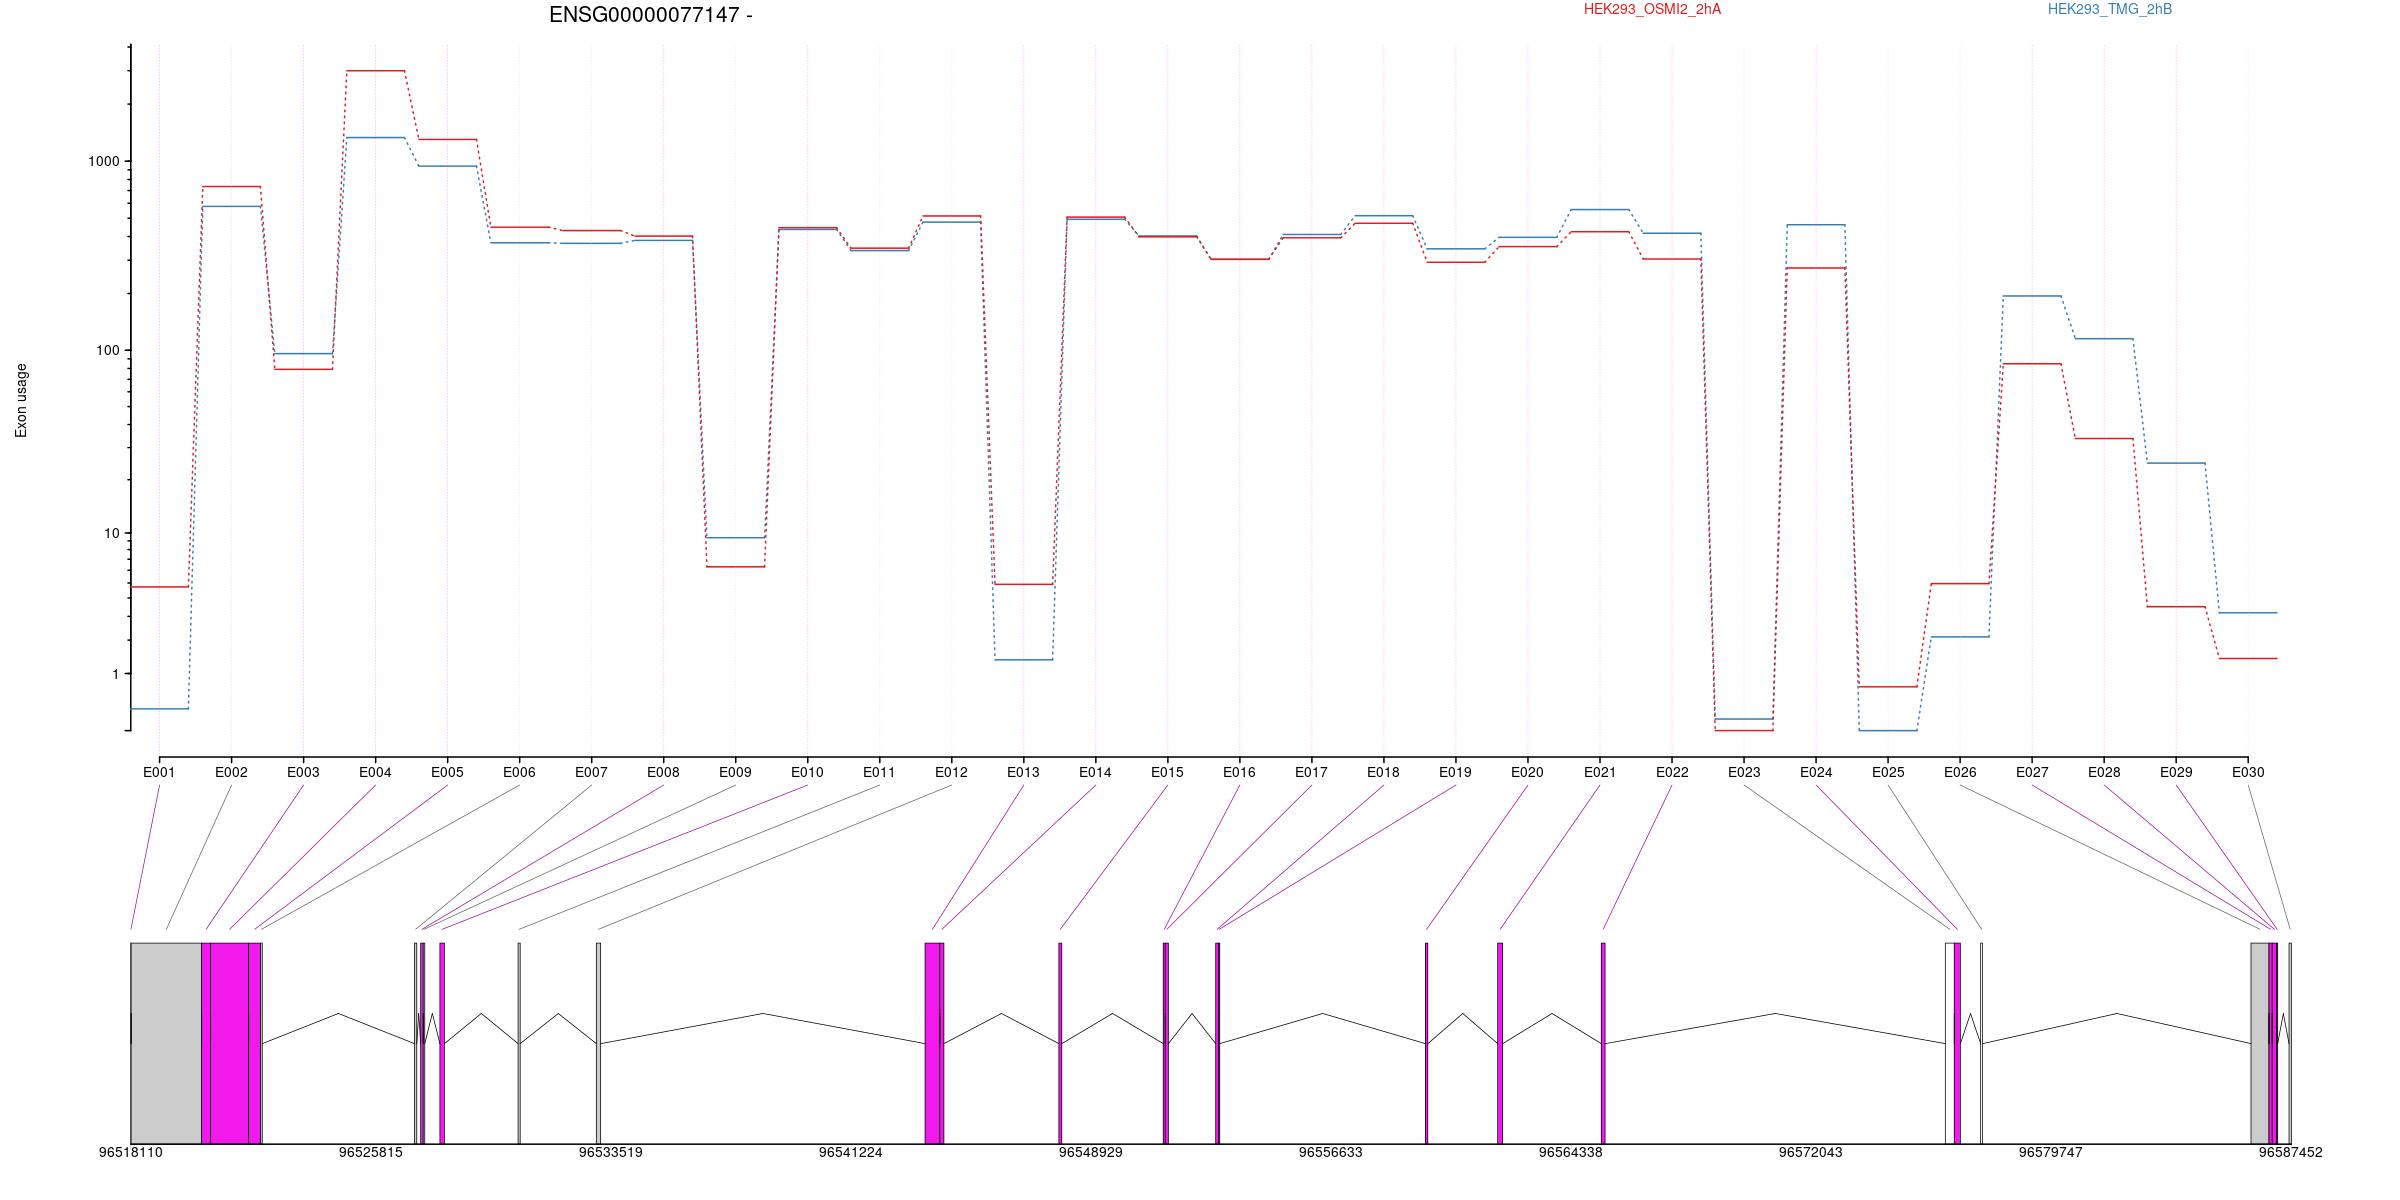Click the E016 exon label
2400x1200 pixels.
coord(1239,772)
